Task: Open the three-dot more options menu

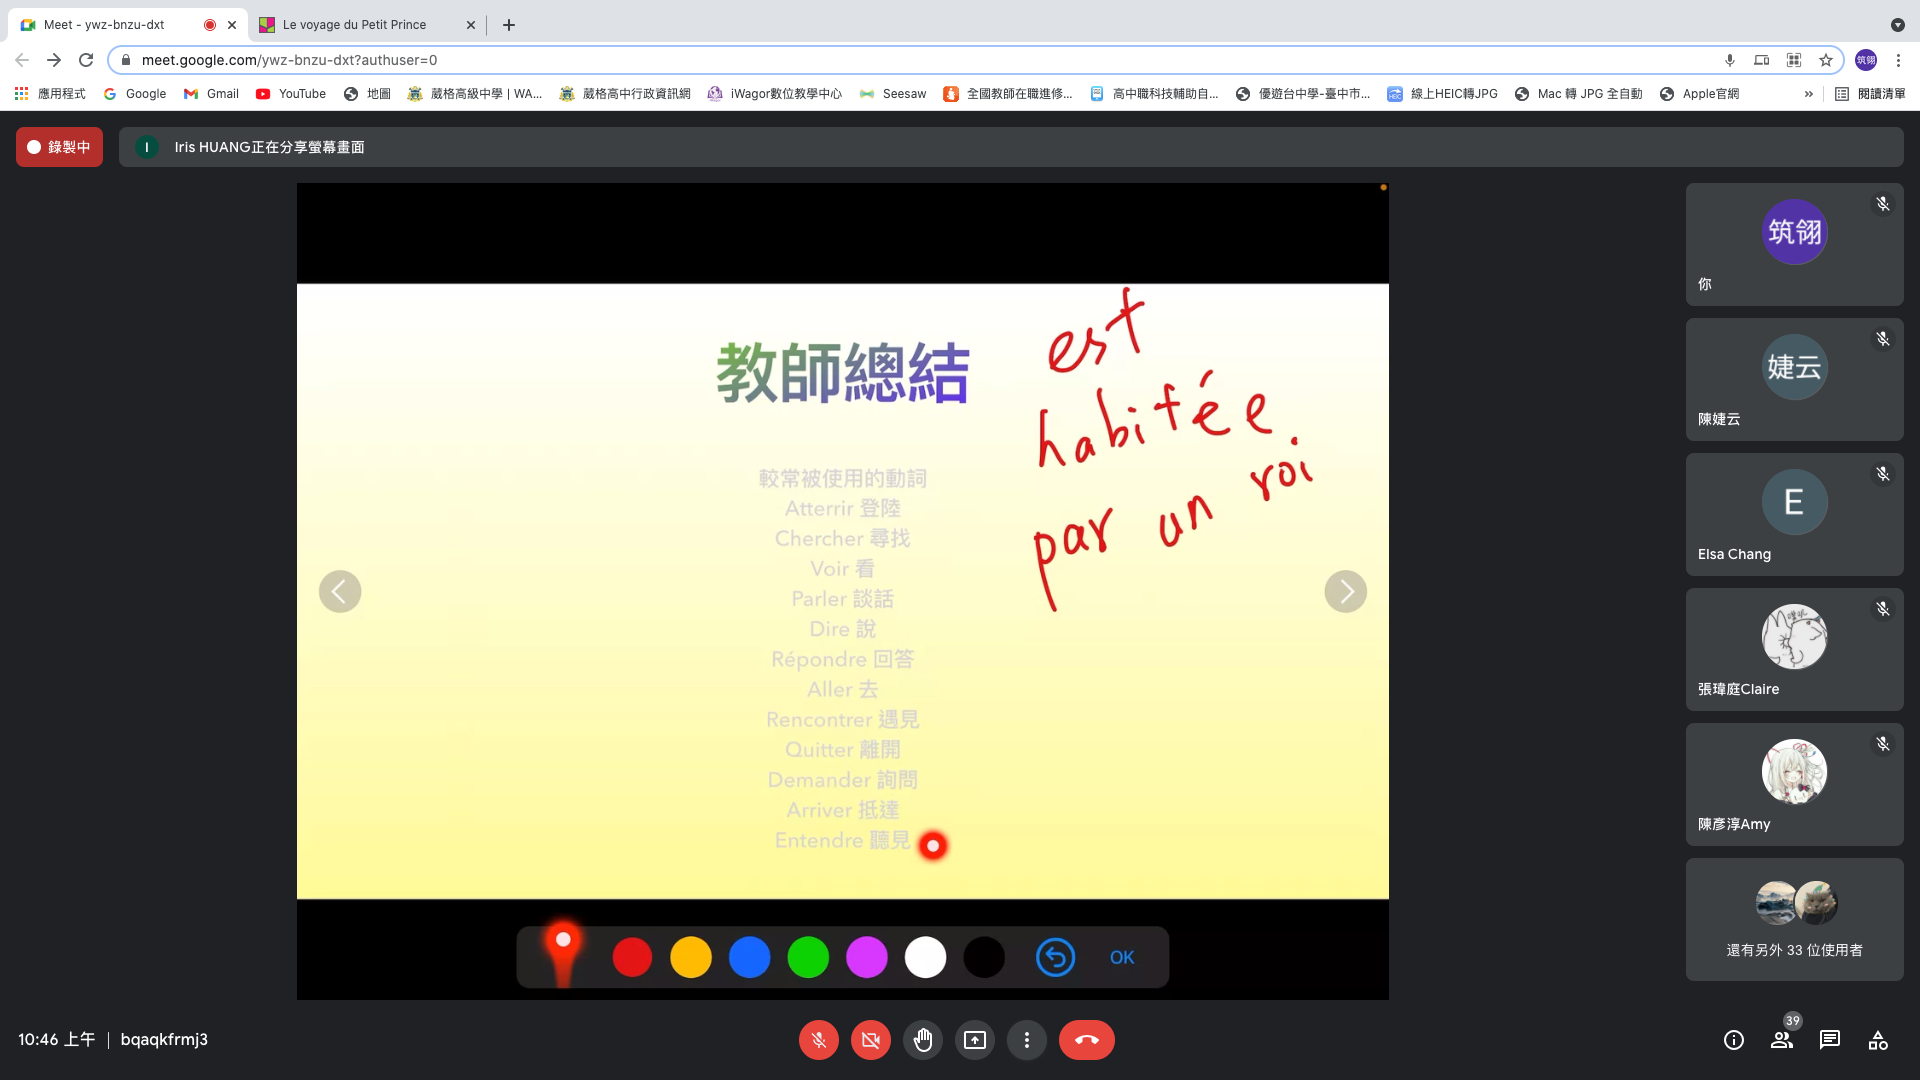Action: (x=1026, y=1040)
